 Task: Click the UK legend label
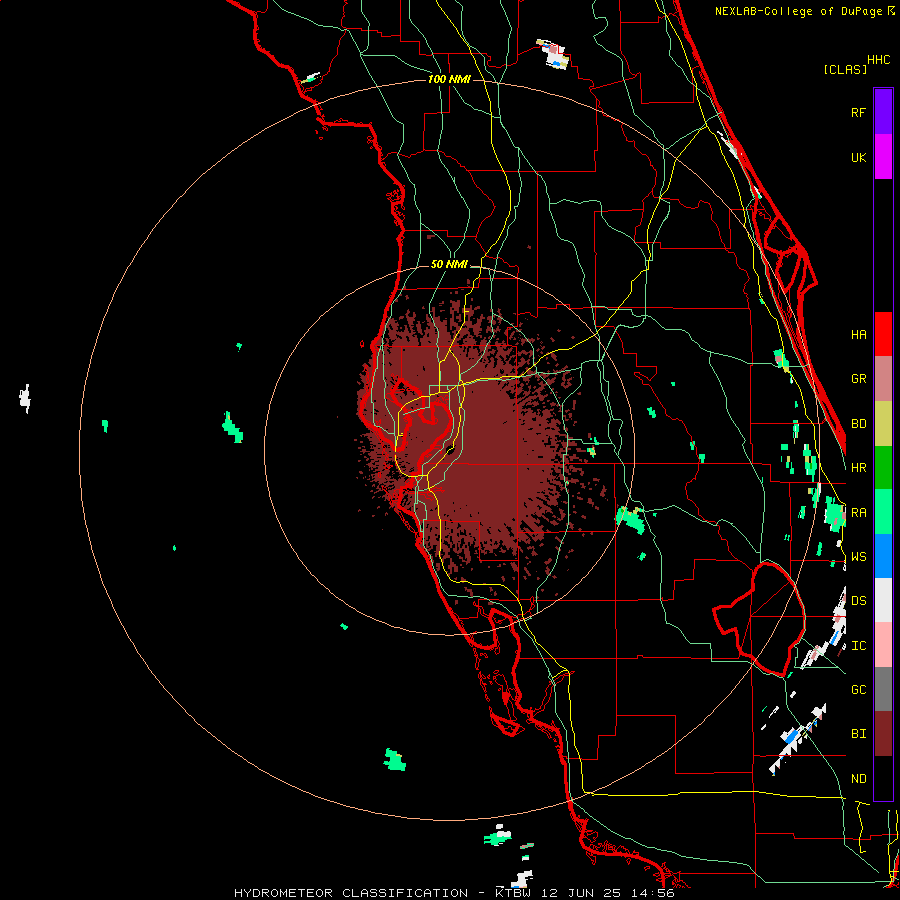pyautogui.click(x=858, y=157)
